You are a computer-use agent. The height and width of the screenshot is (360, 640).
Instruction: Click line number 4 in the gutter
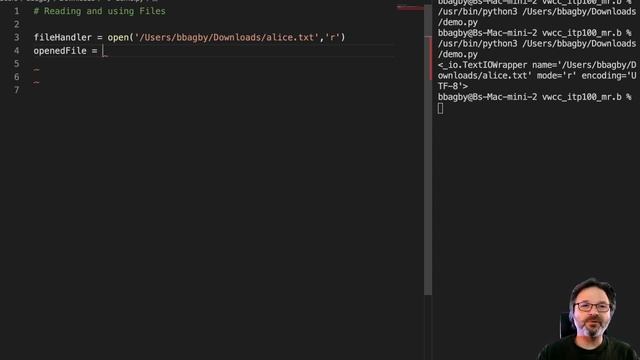[16, 51]
